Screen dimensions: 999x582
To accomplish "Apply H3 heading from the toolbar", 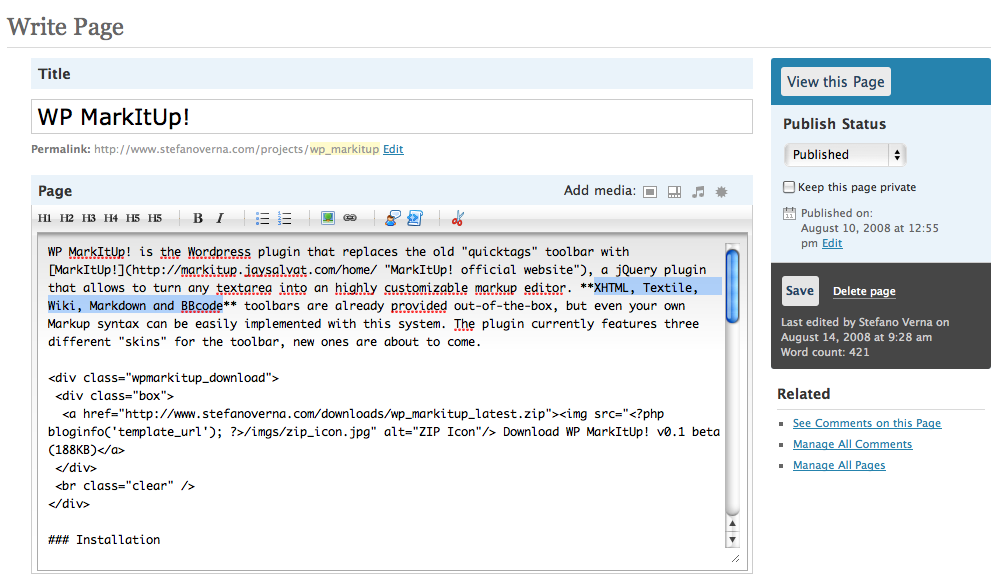I will 89,218.
